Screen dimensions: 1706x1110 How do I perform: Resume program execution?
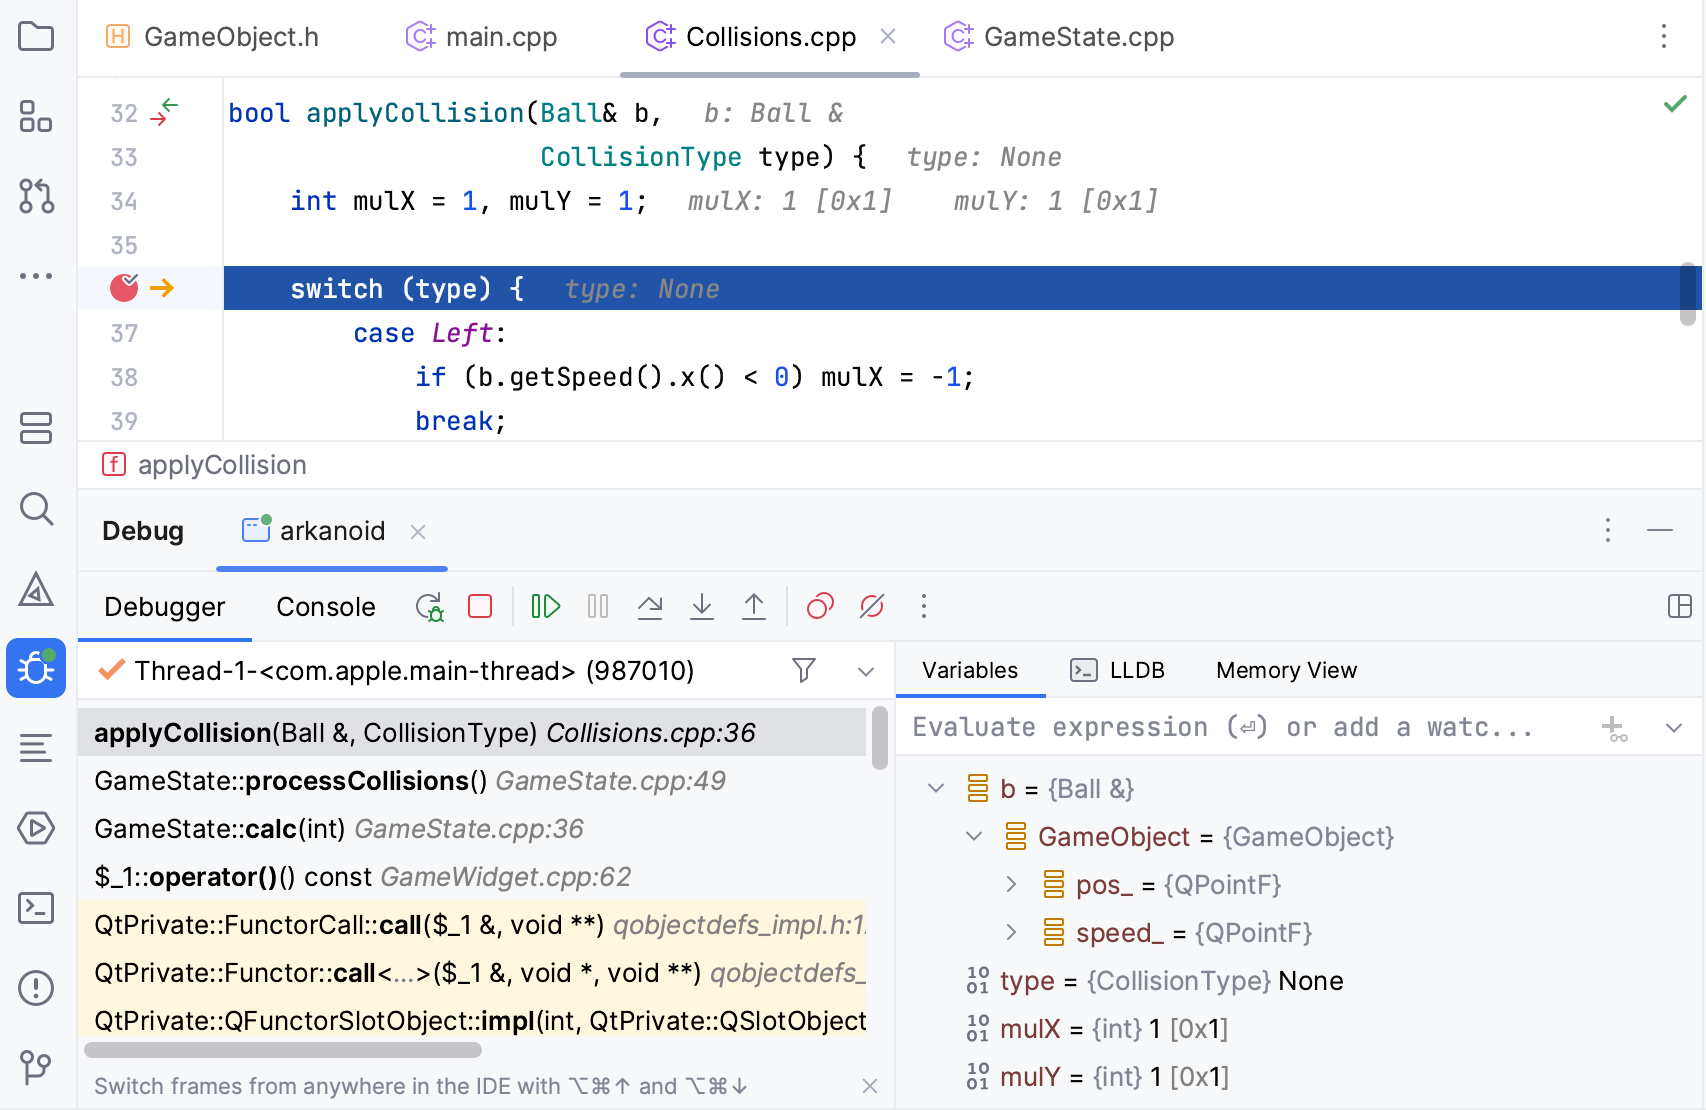[545, 606]
